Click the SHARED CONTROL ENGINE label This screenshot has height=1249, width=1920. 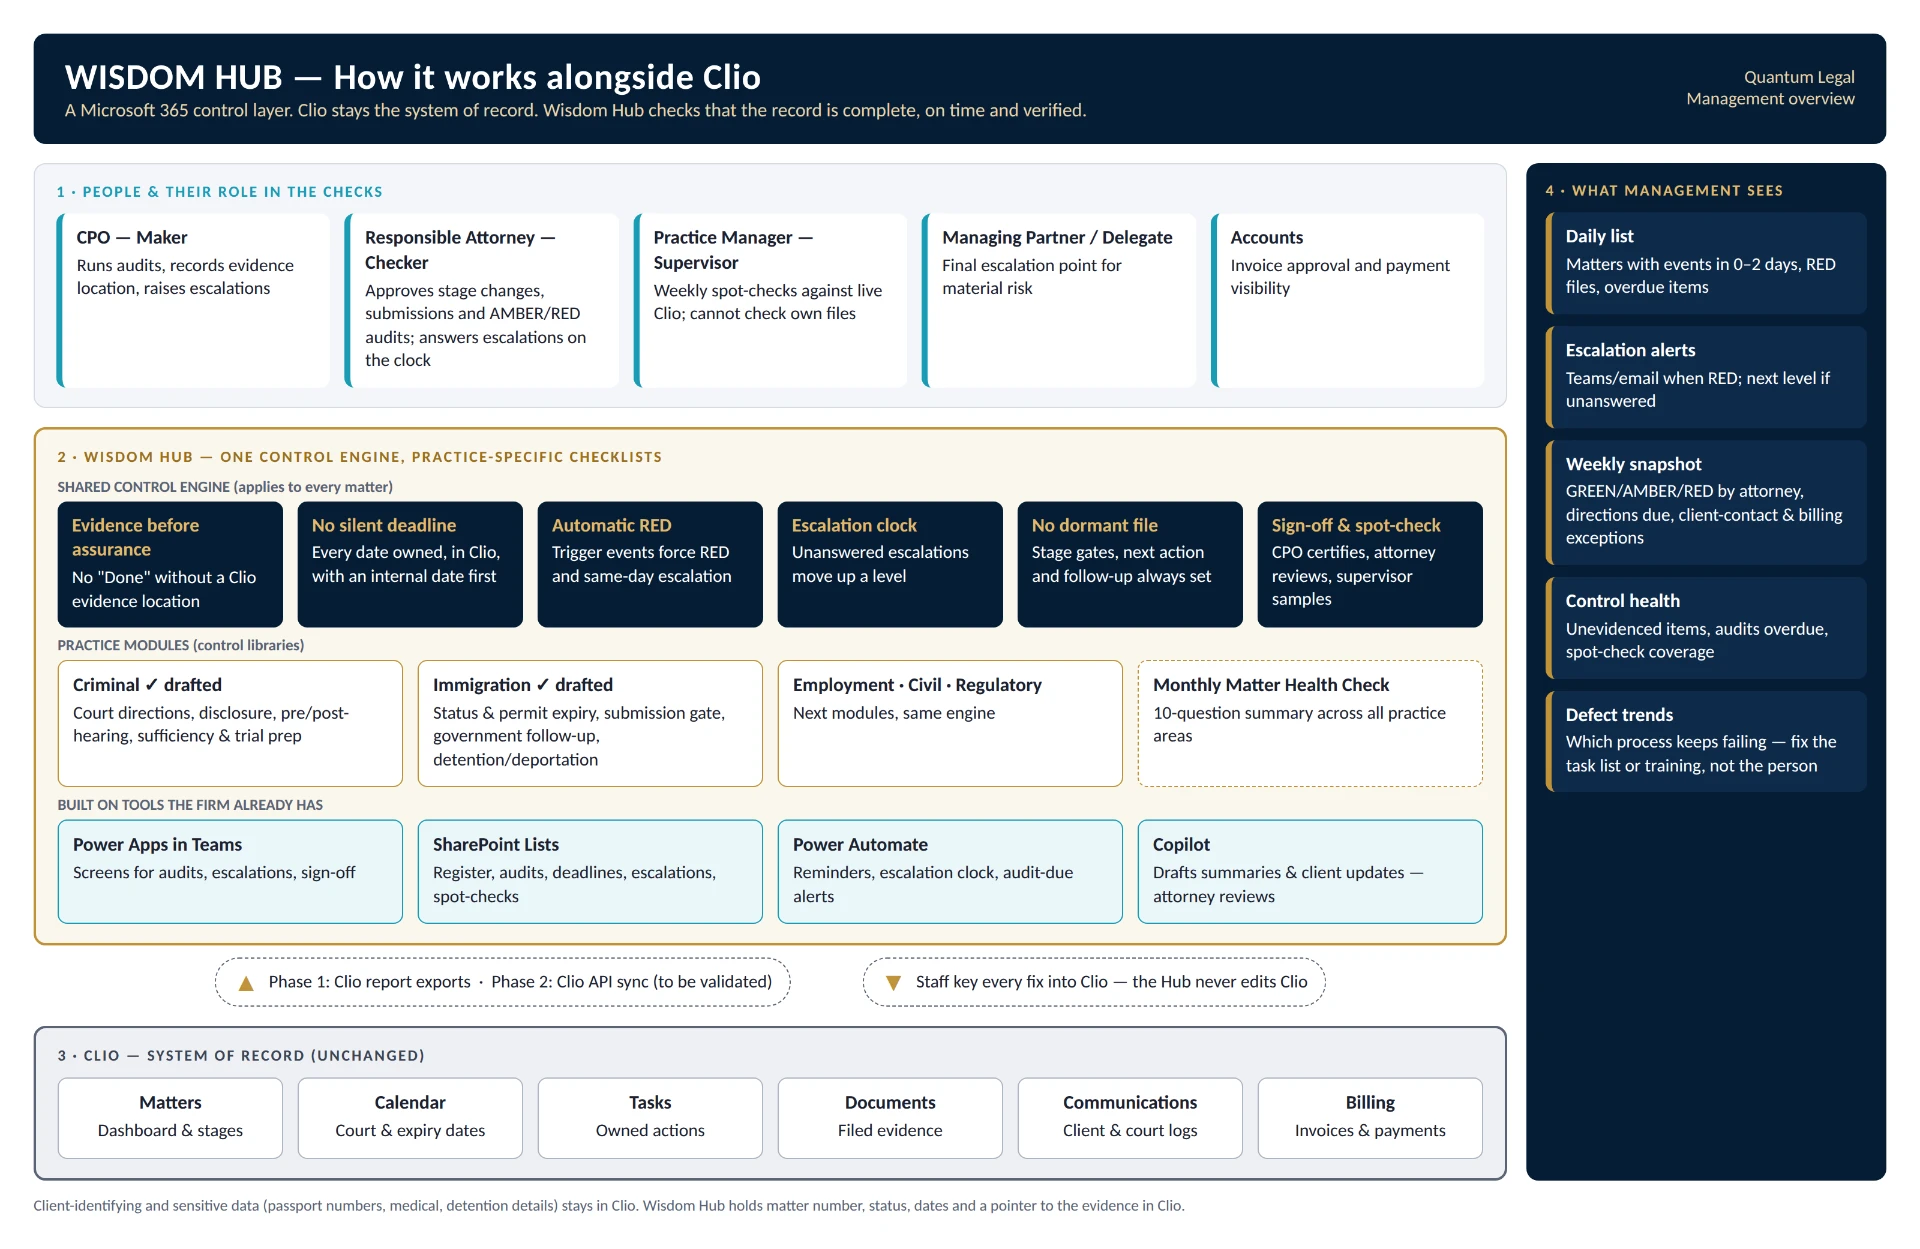225,487
